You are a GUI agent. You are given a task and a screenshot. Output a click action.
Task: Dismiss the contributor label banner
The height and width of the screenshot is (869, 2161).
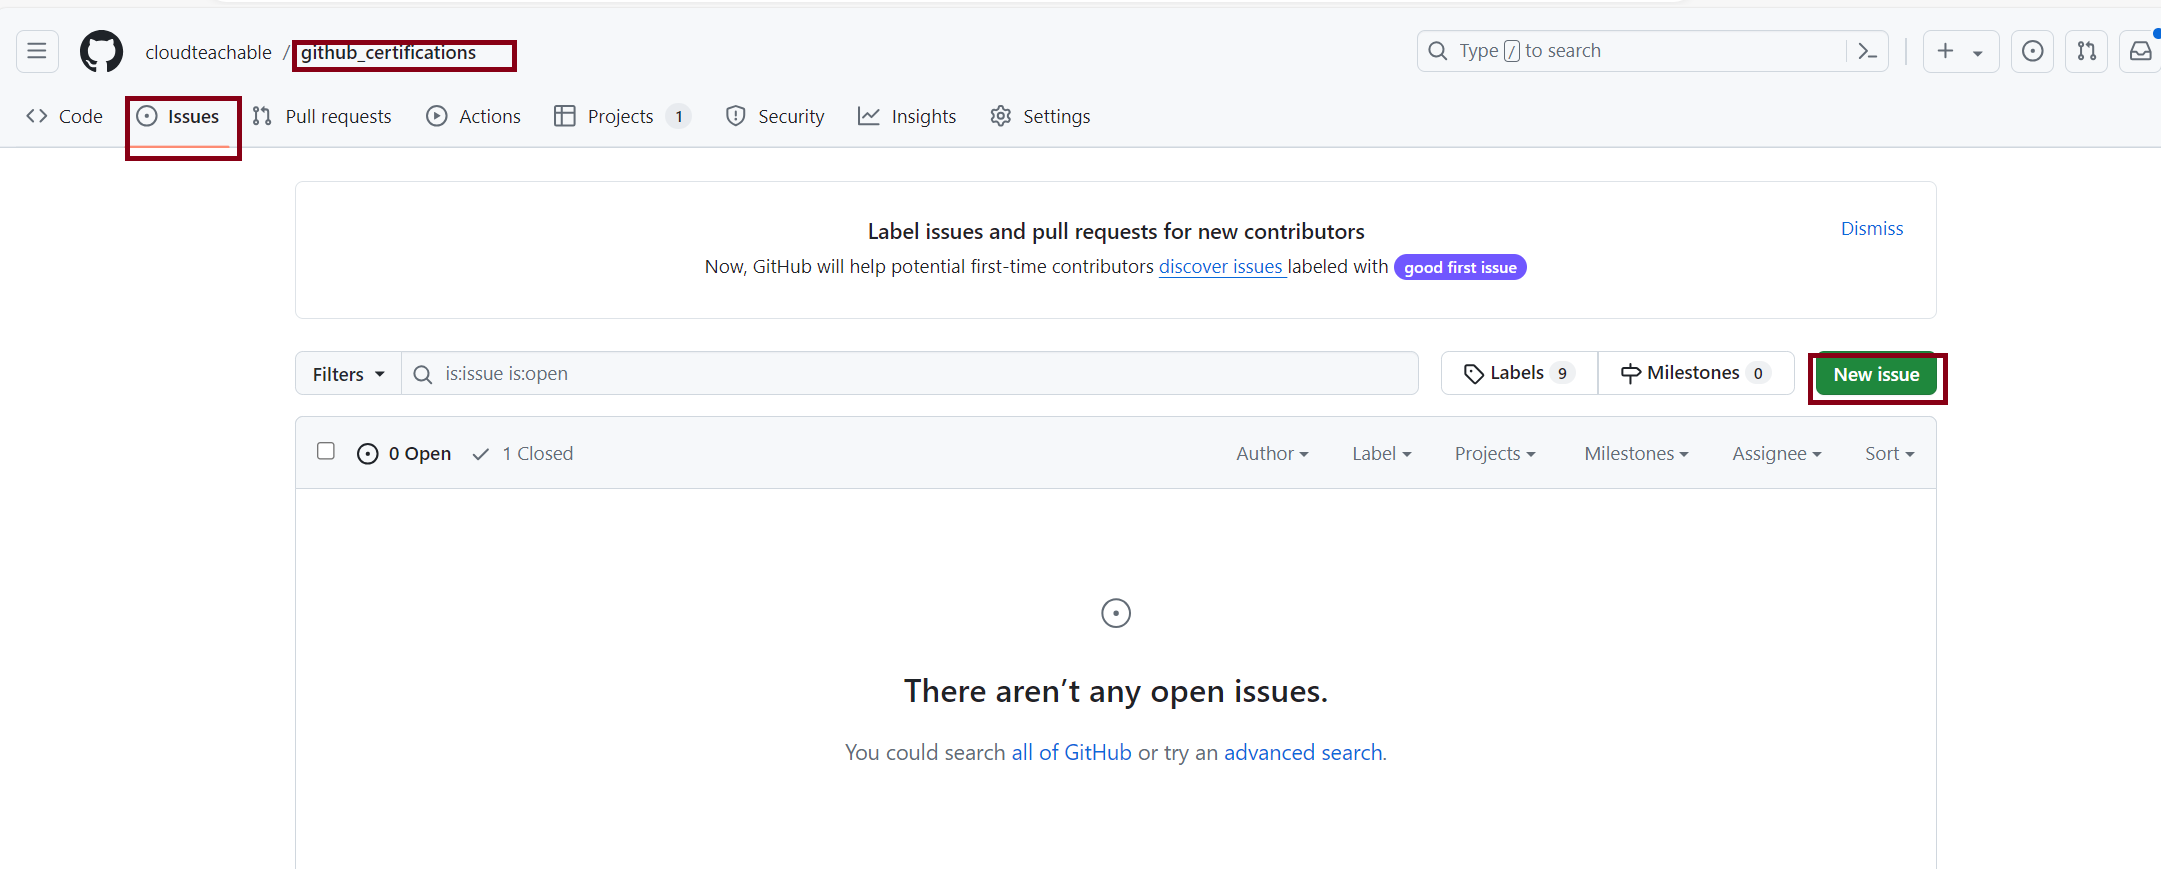pos(1872,229)
